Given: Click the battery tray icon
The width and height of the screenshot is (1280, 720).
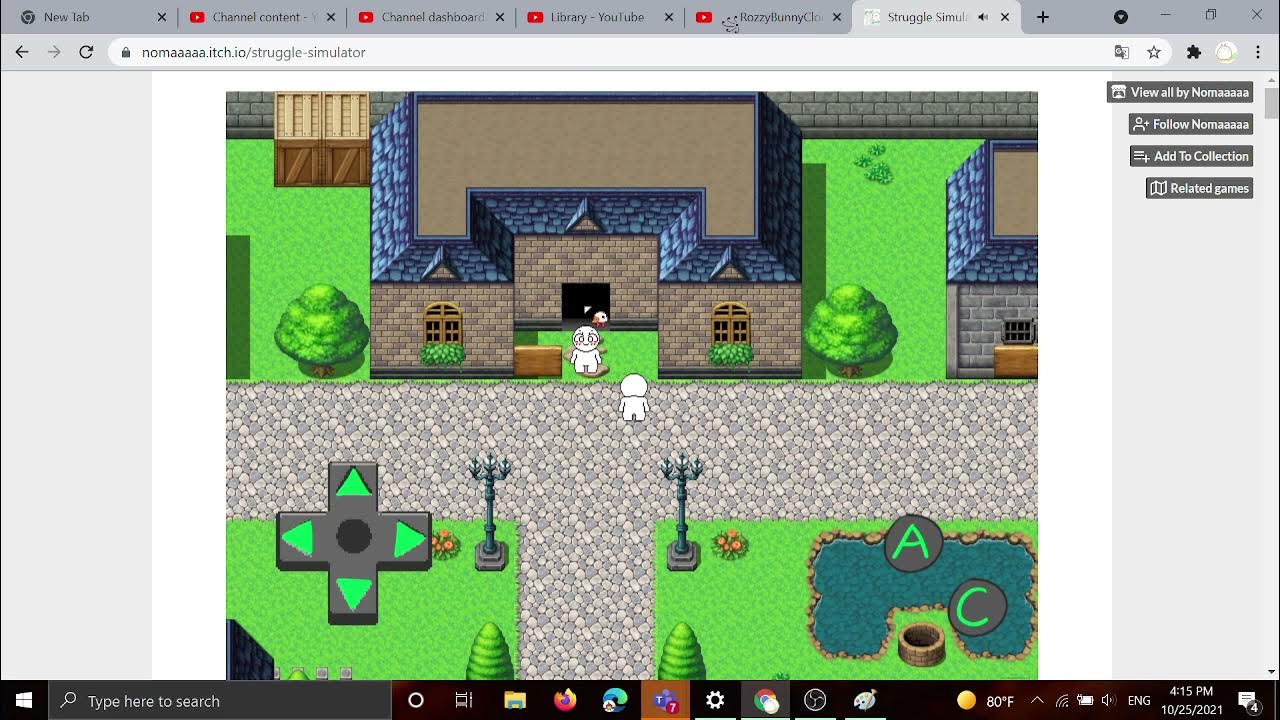Looking at the screenshot, I should coord(1085,700).
